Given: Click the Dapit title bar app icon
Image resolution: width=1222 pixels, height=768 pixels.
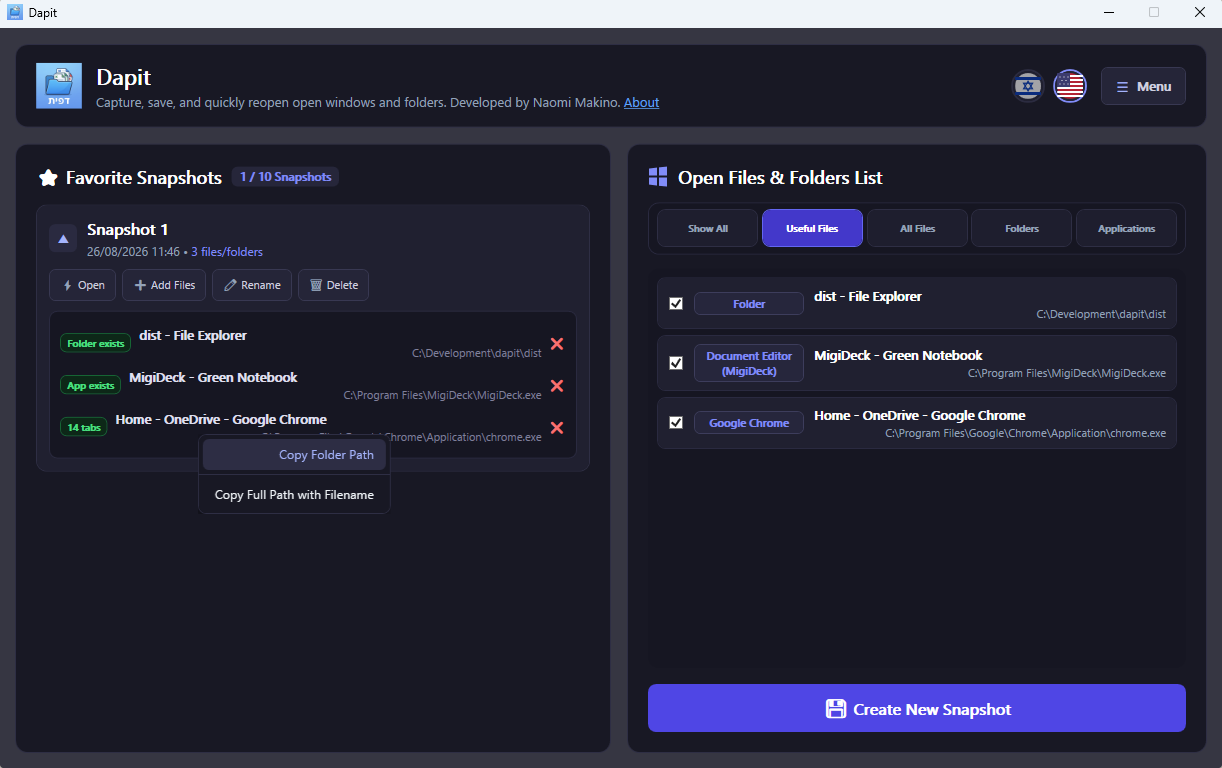Looking at the screenshot, I should tap(15, 12).
